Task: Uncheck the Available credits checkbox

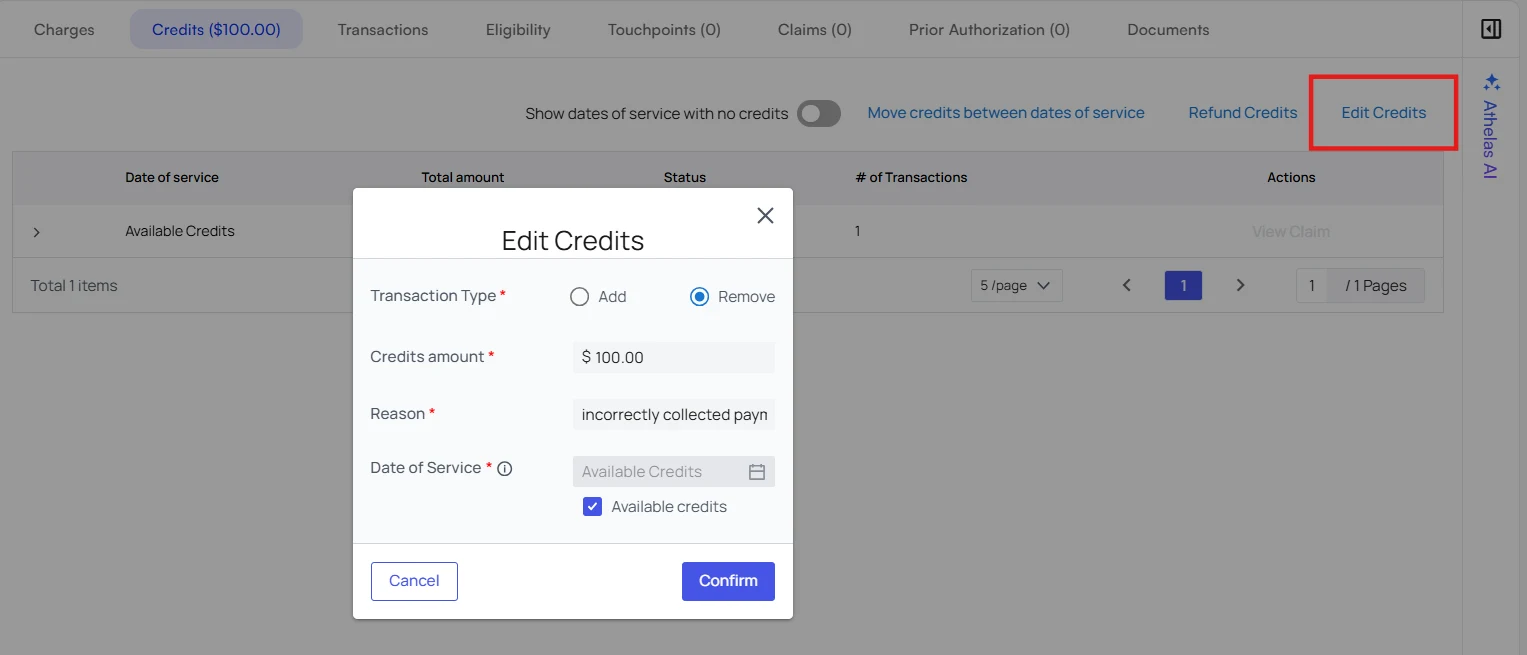Action: (592, 507)
